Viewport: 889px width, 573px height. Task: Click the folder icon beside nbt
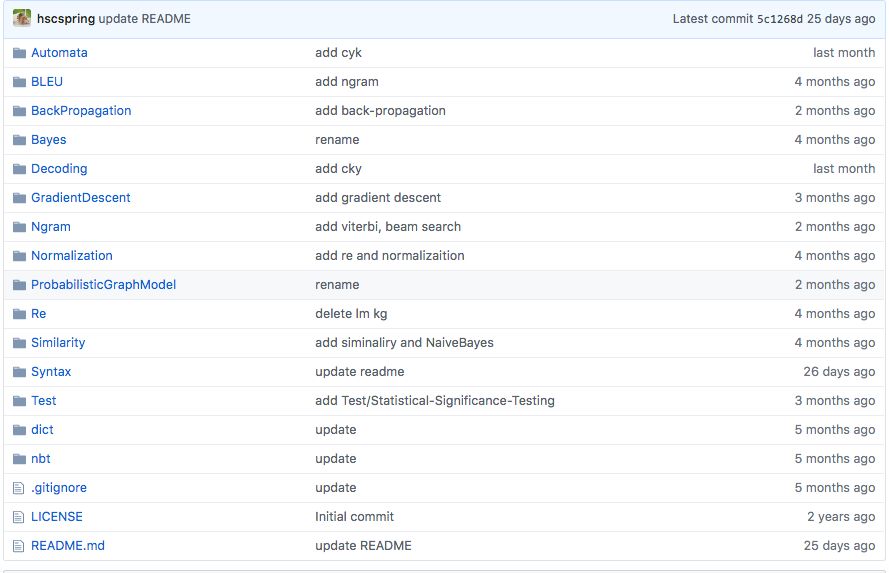(x=19, y=459)
